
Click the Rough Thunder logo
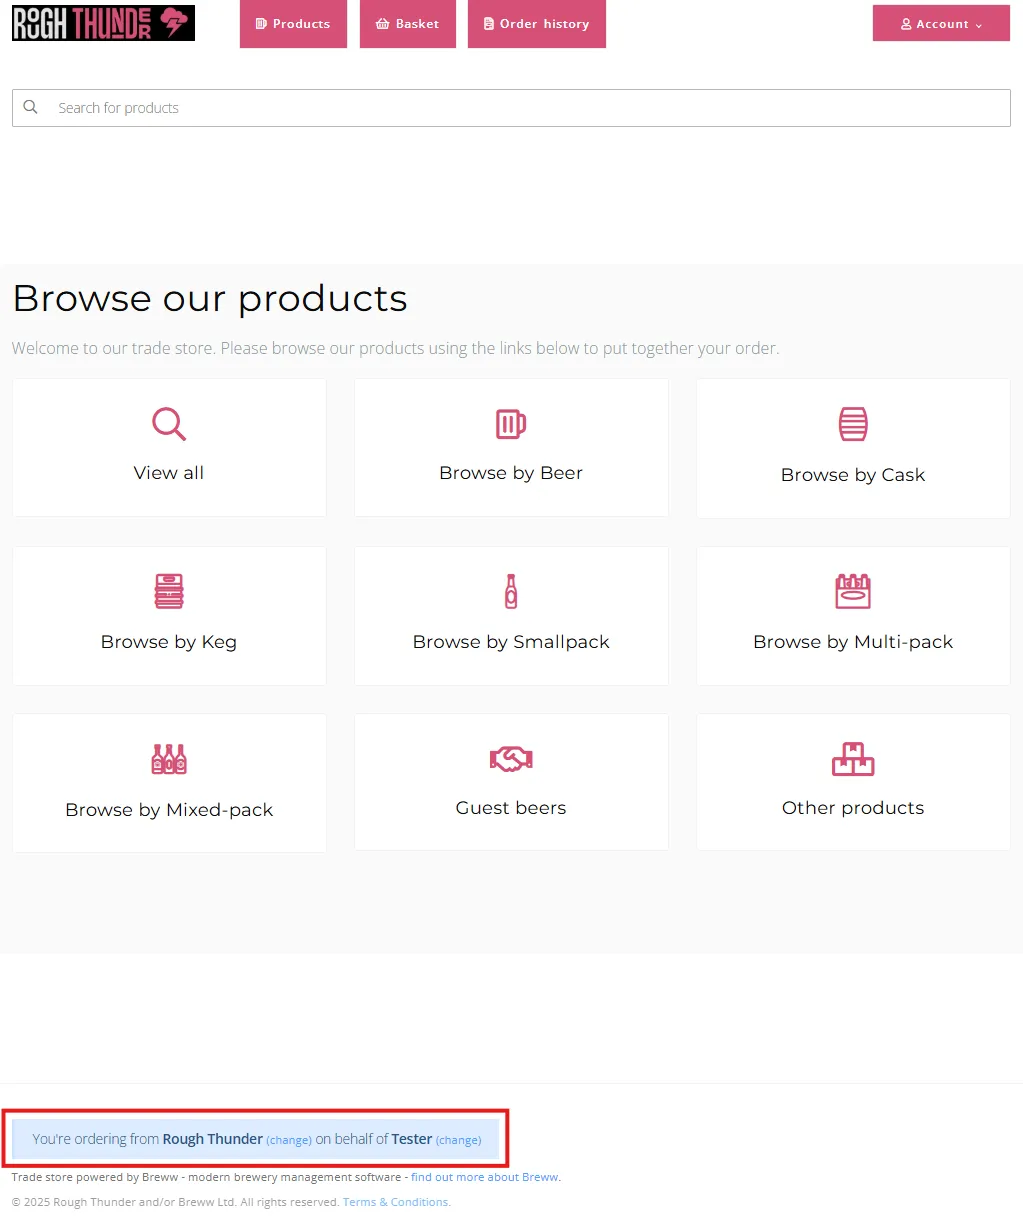coord(103,23)
